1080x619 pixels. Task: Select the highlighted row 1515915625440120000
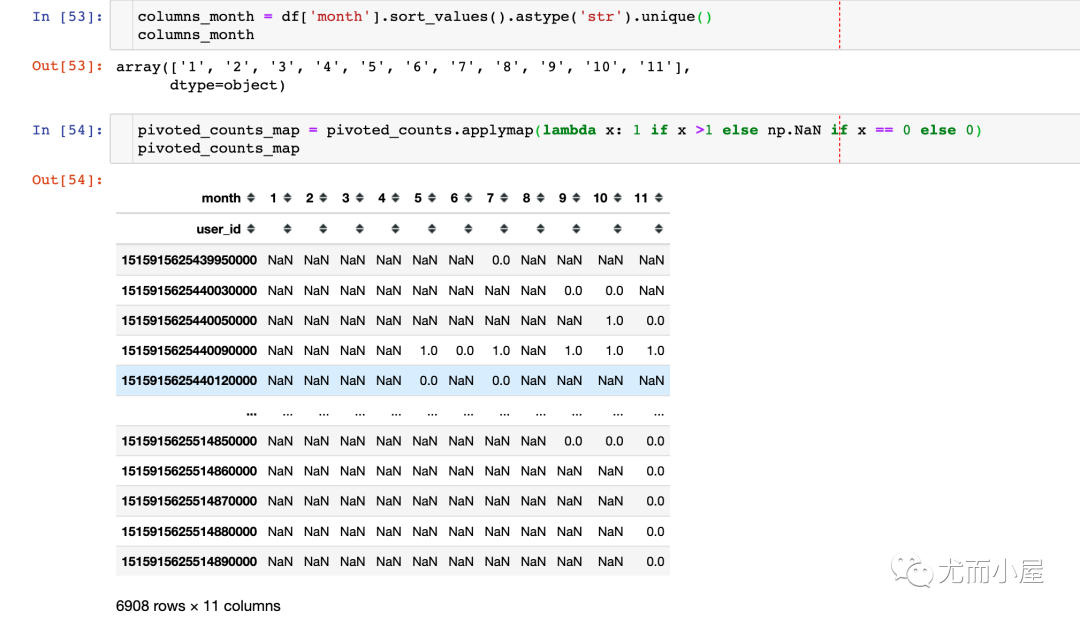pyautogui.click(x=189, y=381)
